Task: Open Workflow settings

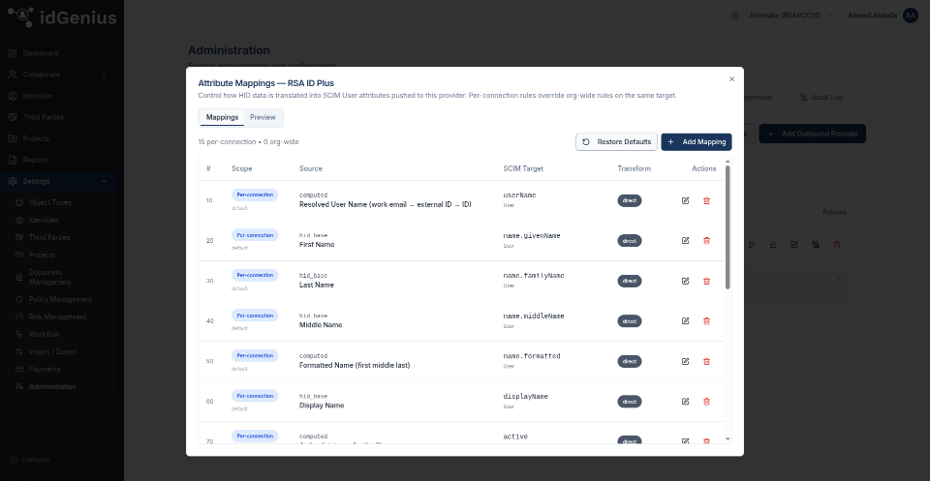Action: click(x=44, y=335)
